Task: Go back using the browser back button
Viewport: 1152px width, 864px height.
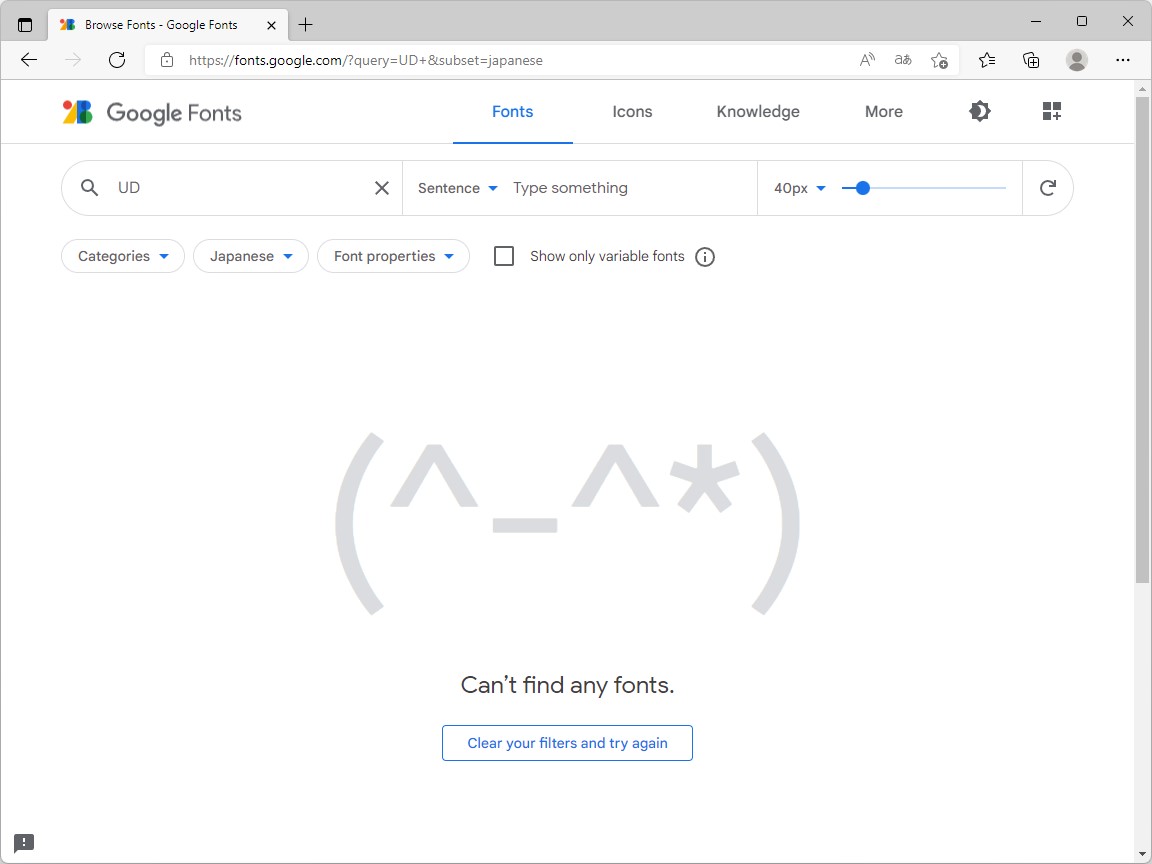Action: (29, 60)
